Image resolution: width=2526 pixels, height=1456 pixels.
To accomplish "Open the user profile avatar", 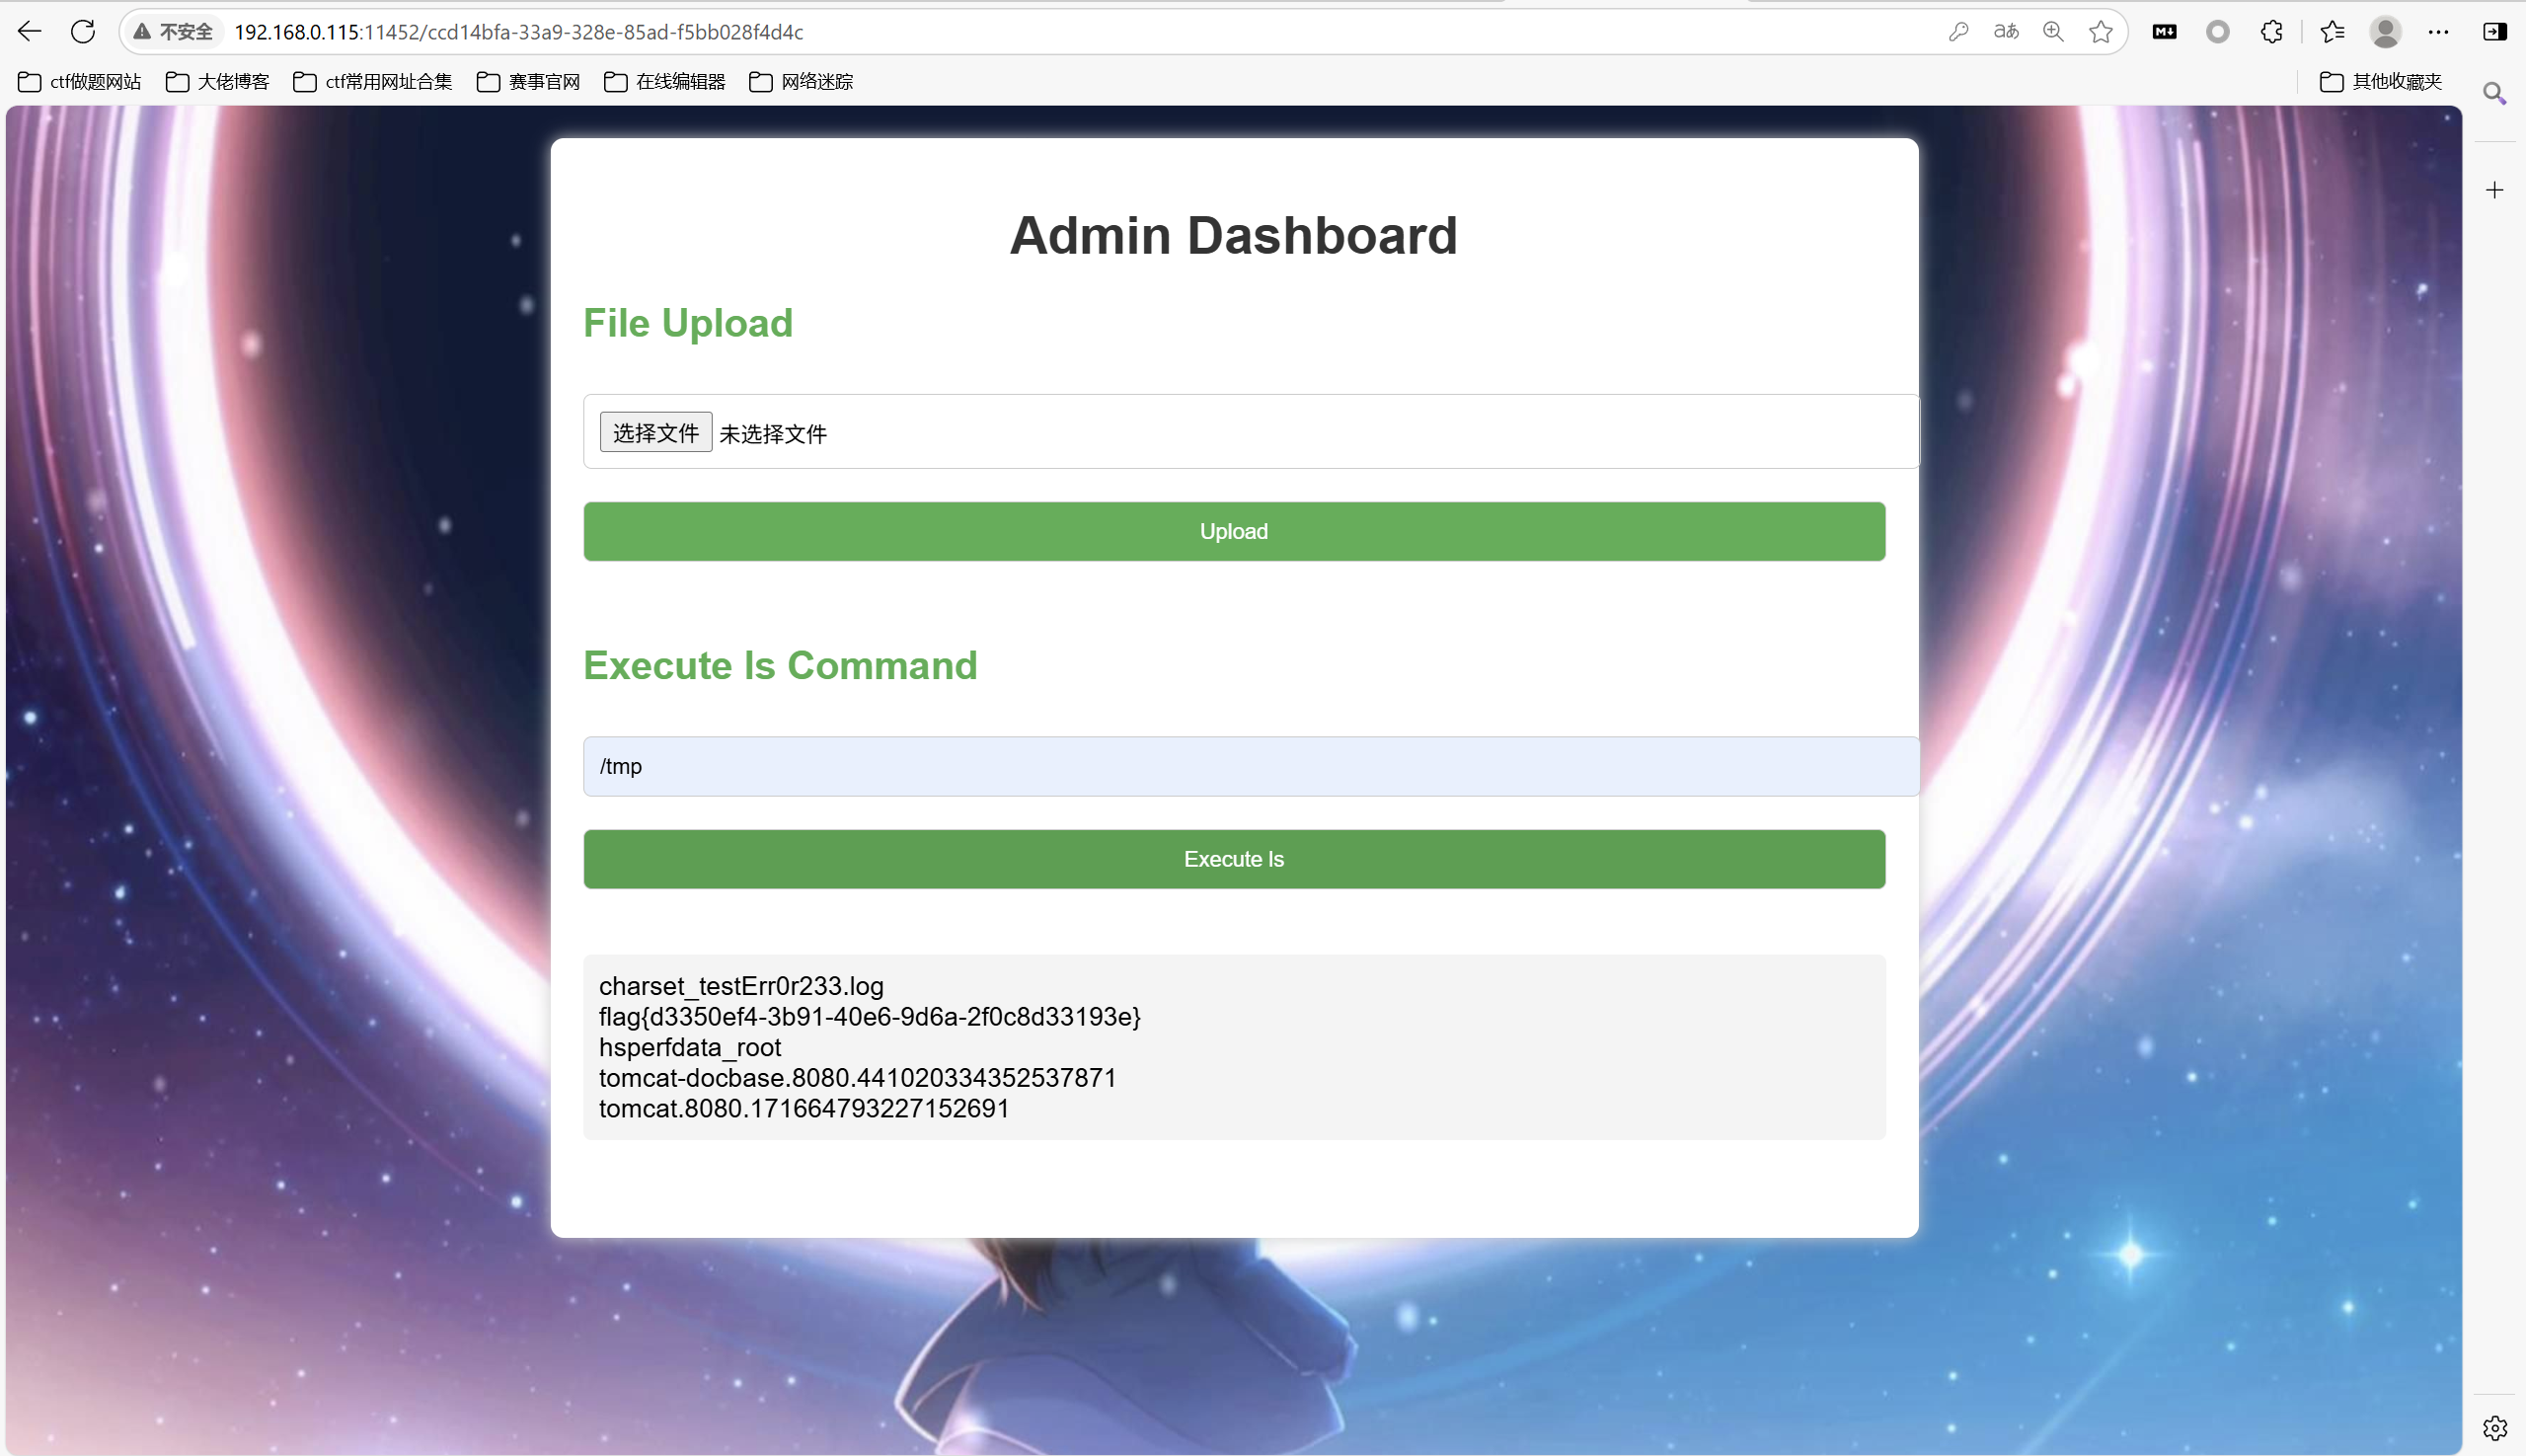I will point(2385,32).
